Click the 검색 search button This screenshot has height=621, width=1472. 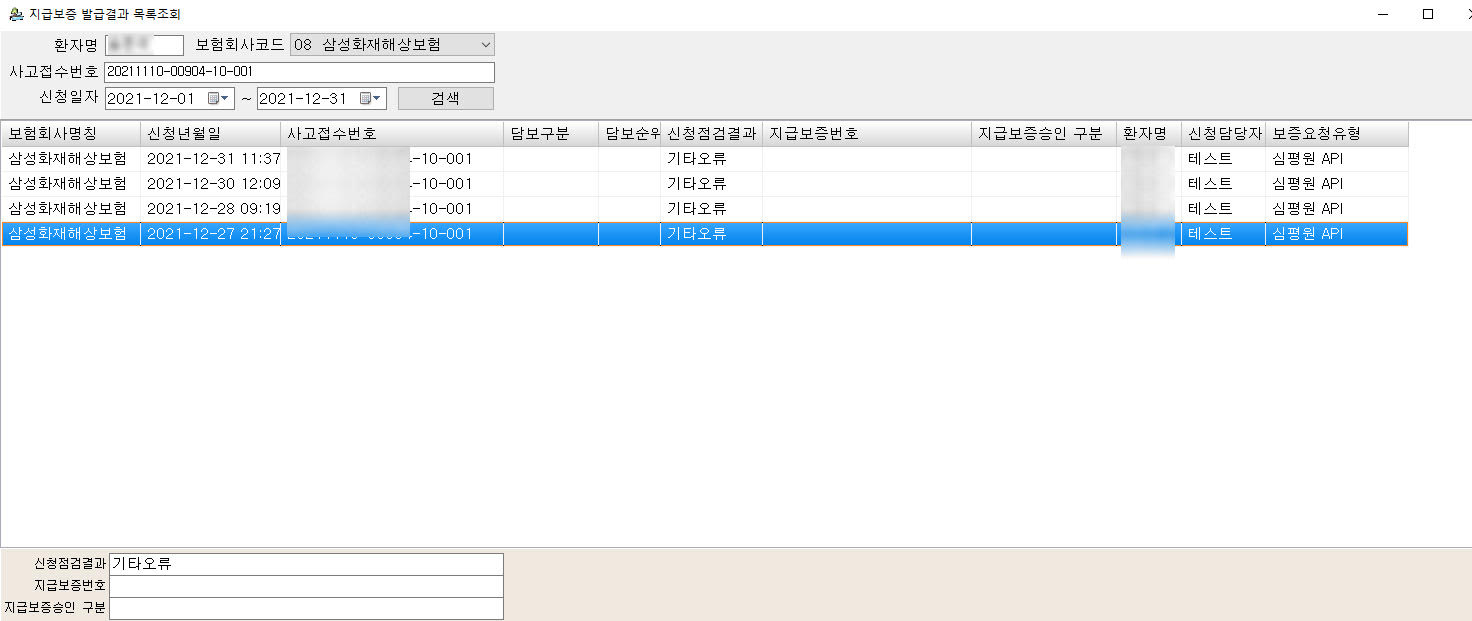pos(445,99)
